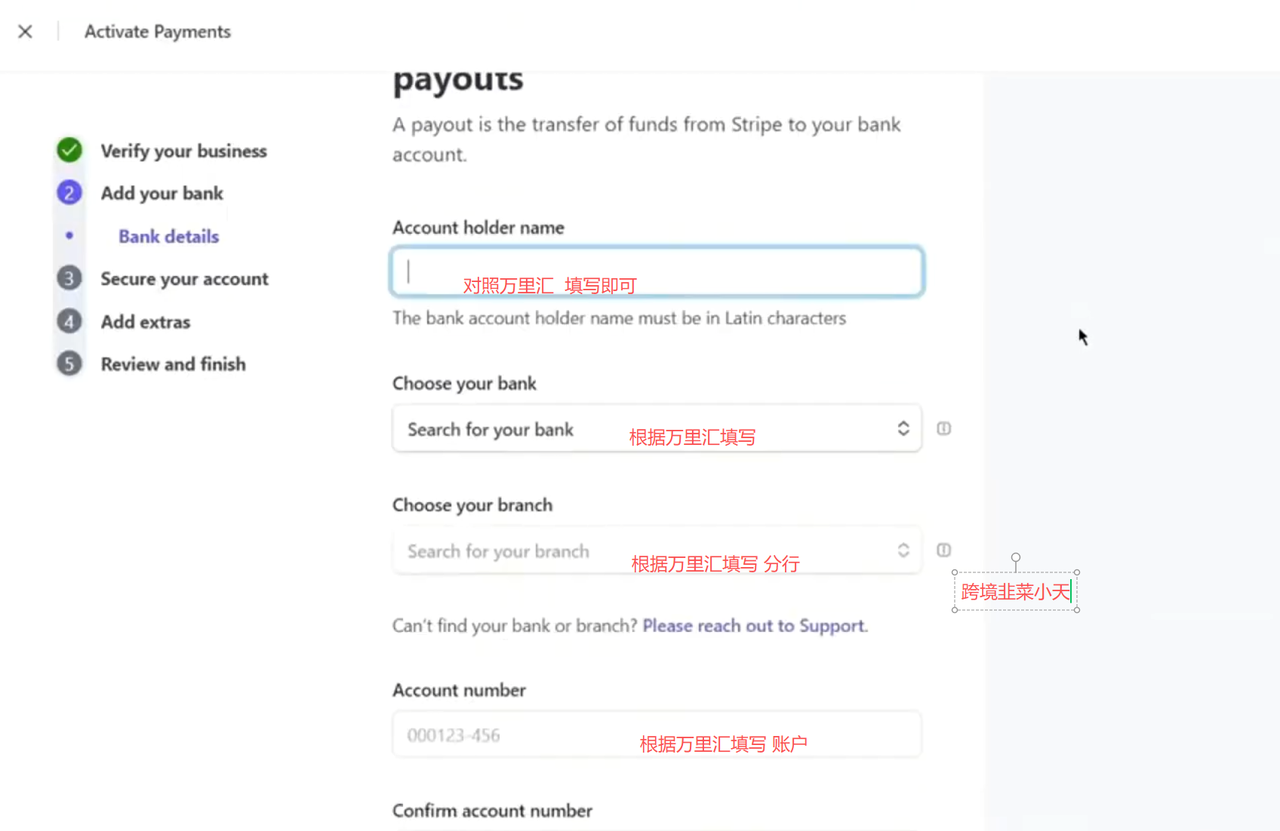Click the chevron arrows on bank selector

pos(903,429)
